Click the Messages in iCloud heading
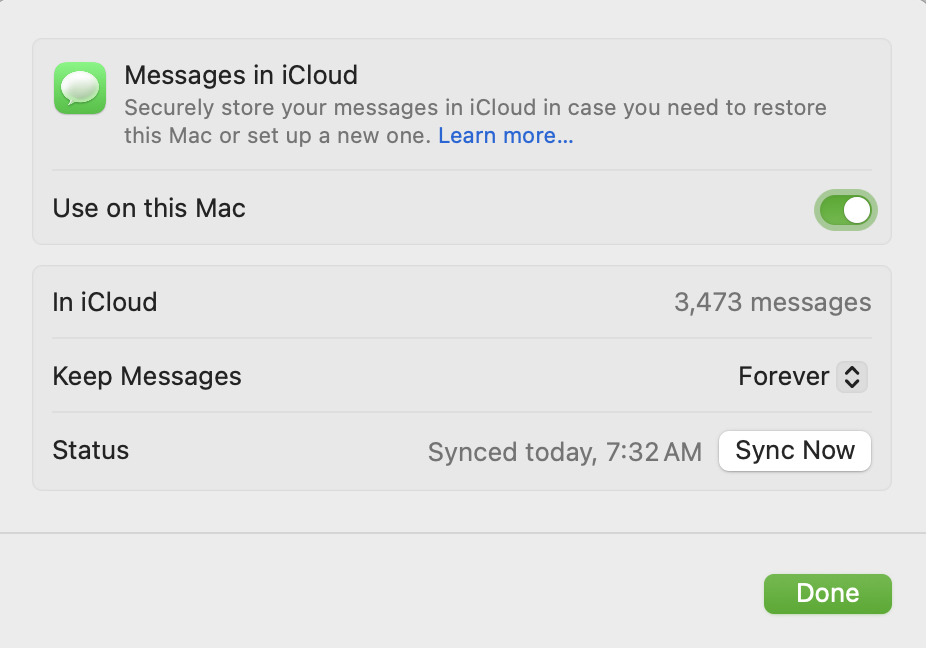Image resolution: width=926 pixels, height=648 pixels. tap(240, 75)
